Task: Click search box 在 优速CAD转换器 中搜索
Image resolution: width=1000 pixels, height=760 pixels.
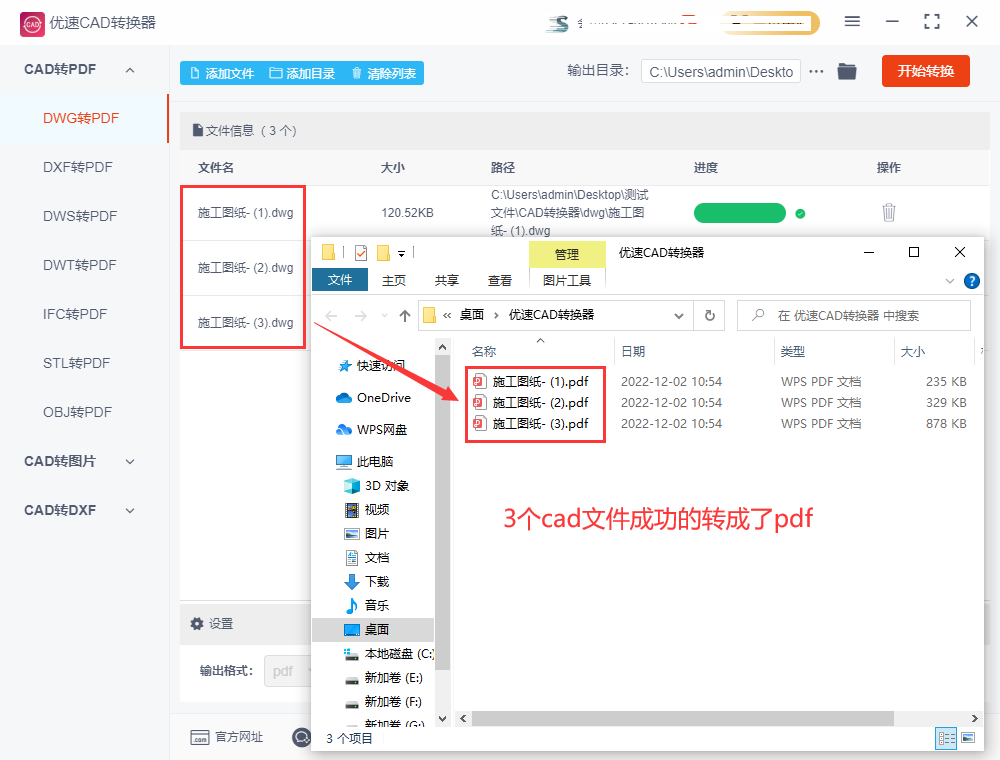Action: click(x=854, y=316)
